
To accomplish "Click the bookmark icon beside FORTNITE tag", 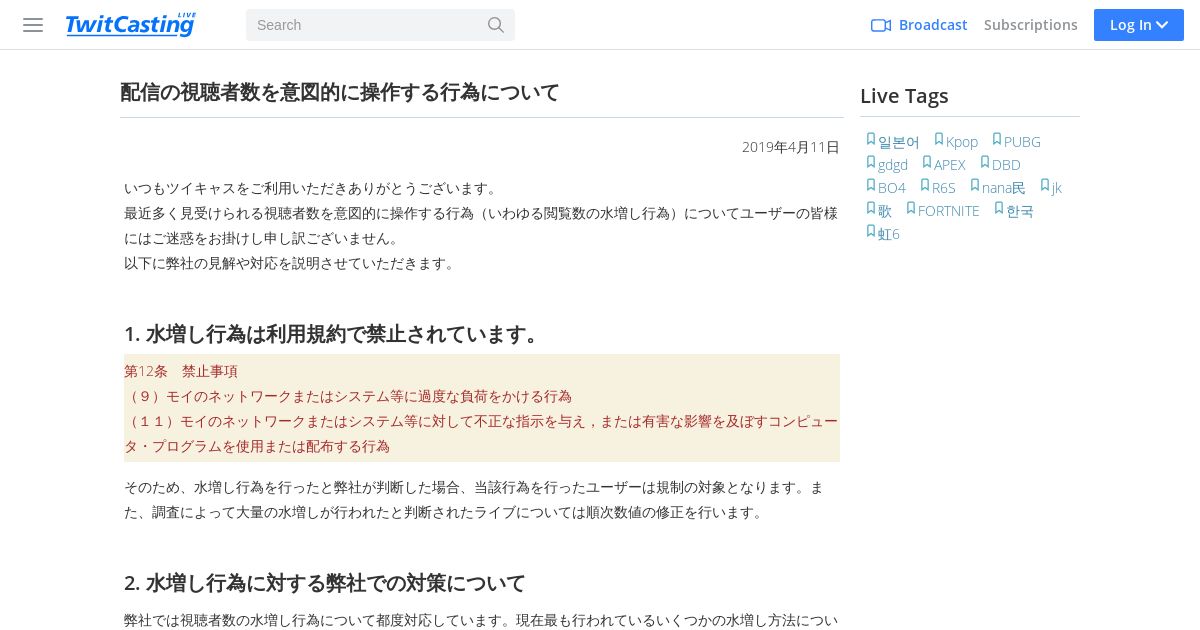I will 911,209.
